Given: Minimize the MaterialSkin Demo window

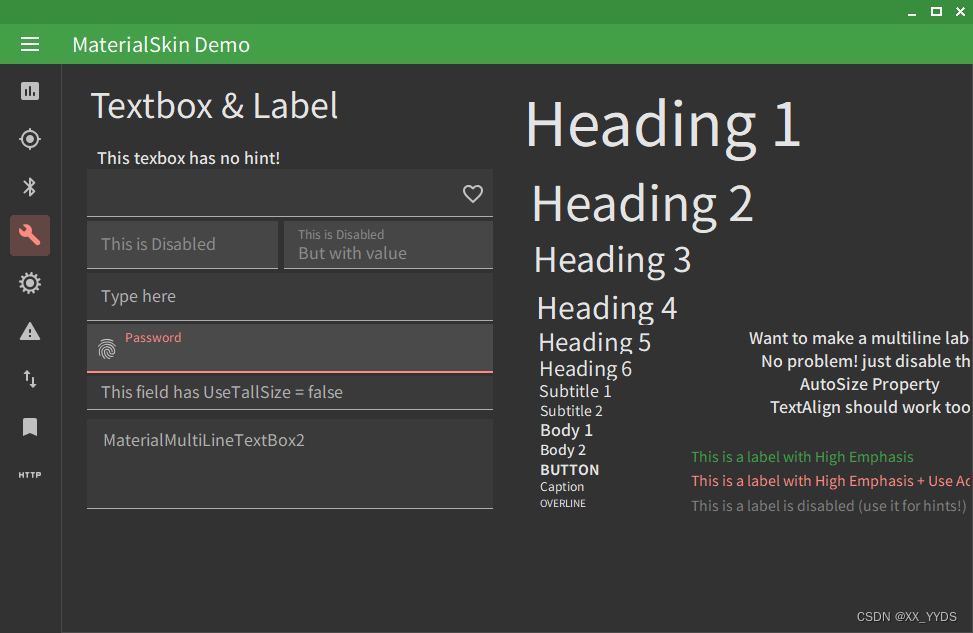Looking at the screenshot, I should (x=912, y=12).
